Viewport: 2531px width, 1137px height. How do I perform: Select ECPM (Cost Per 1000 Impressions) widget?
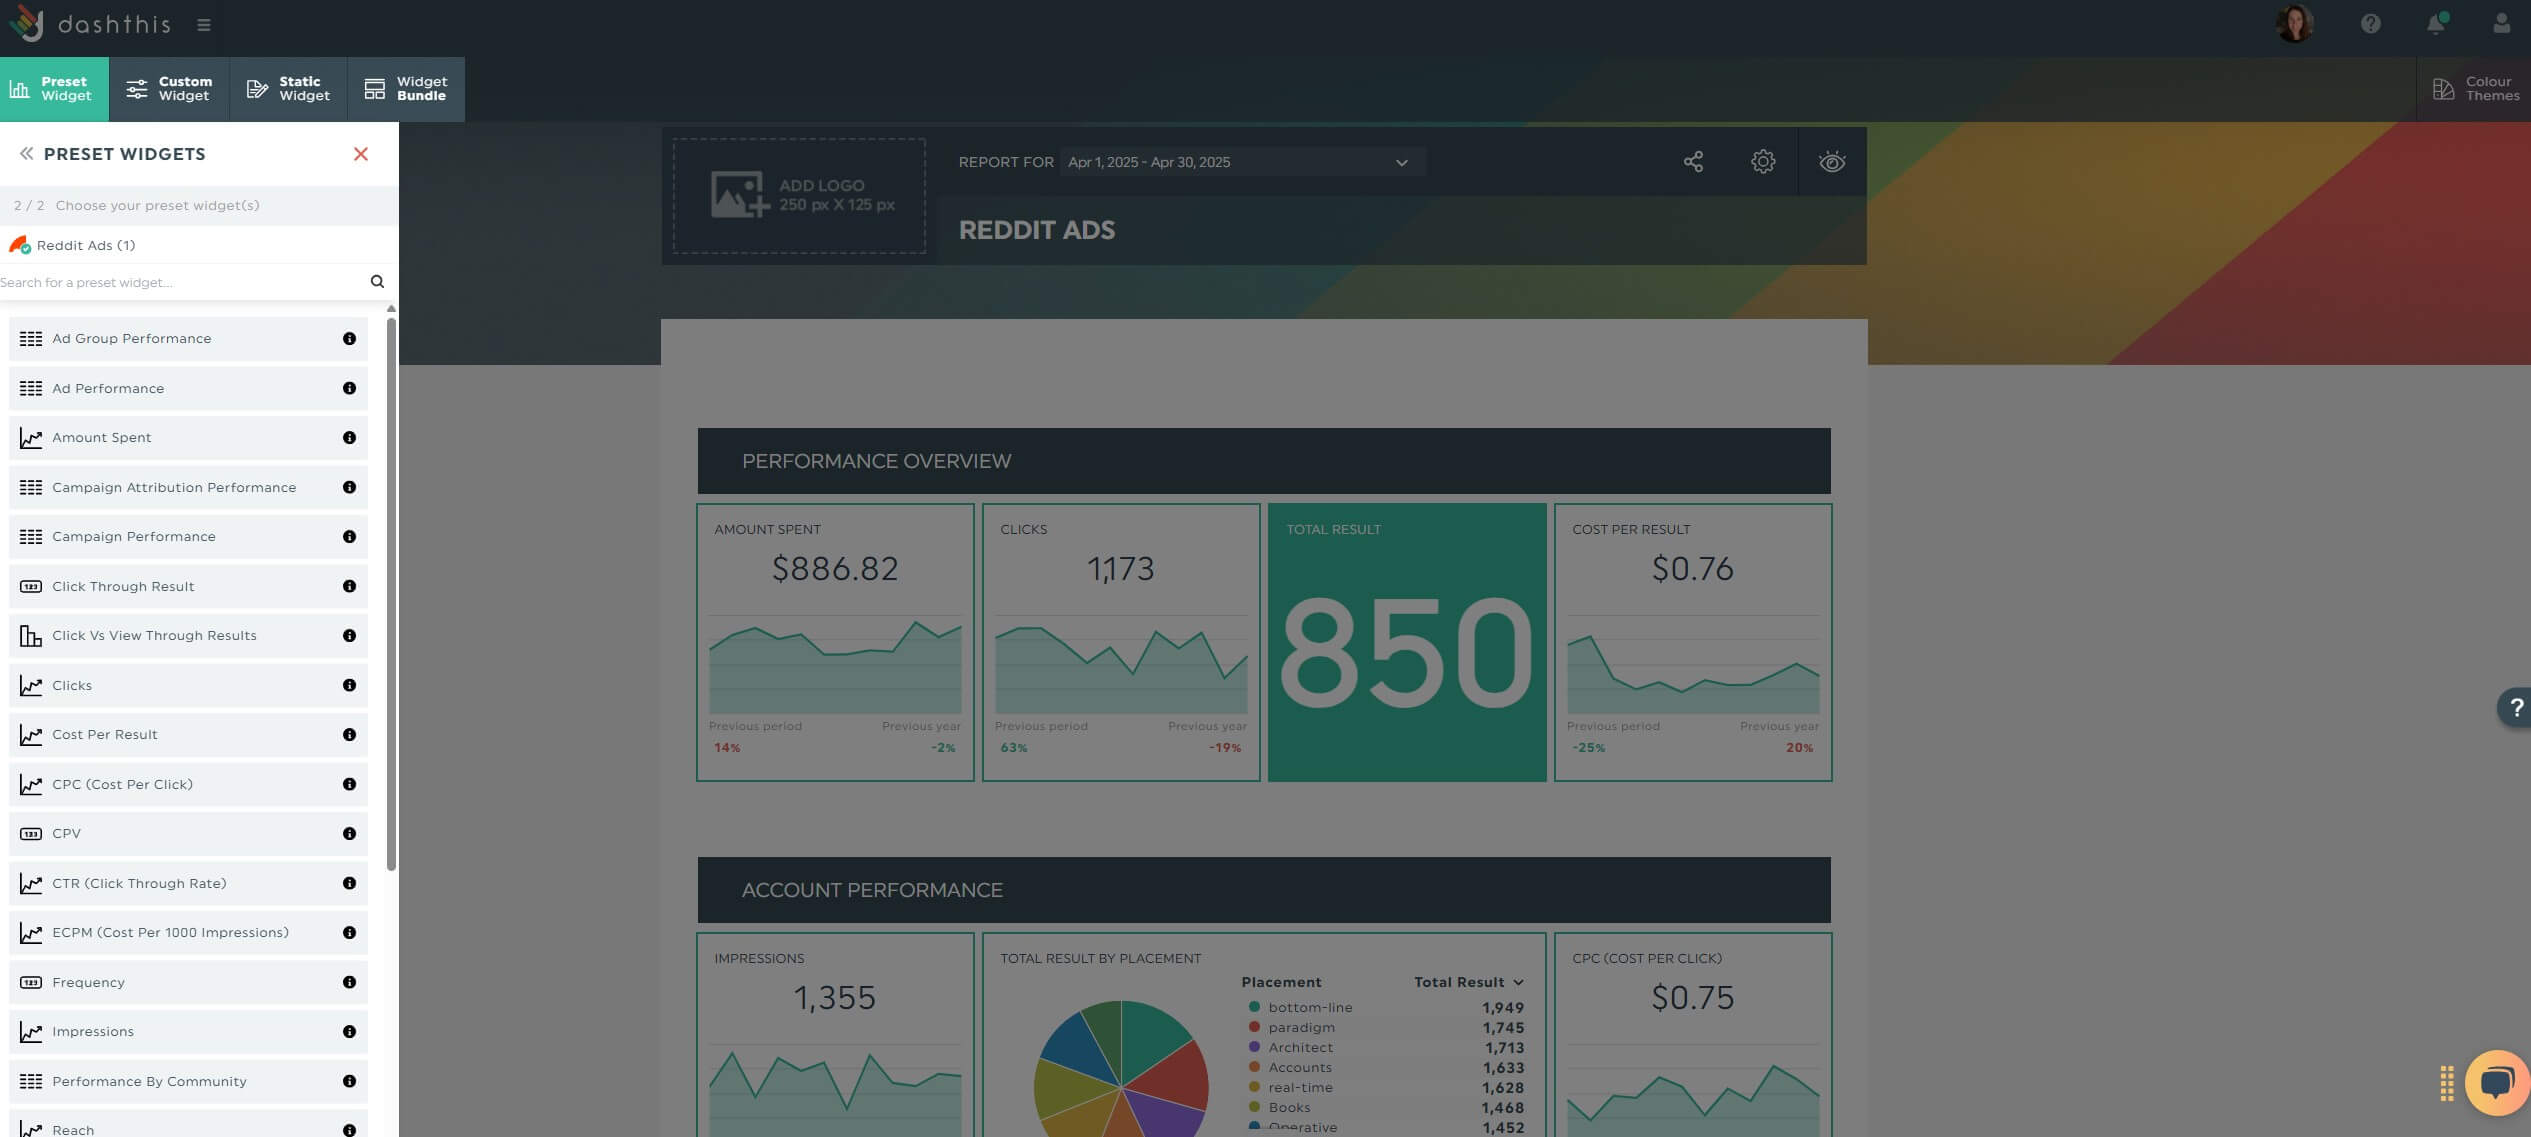point(188,933)
